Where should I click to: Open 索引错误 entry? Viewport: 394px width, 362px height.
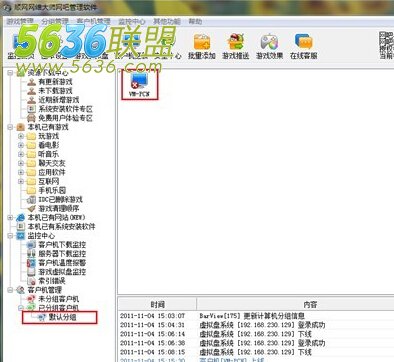52,281
